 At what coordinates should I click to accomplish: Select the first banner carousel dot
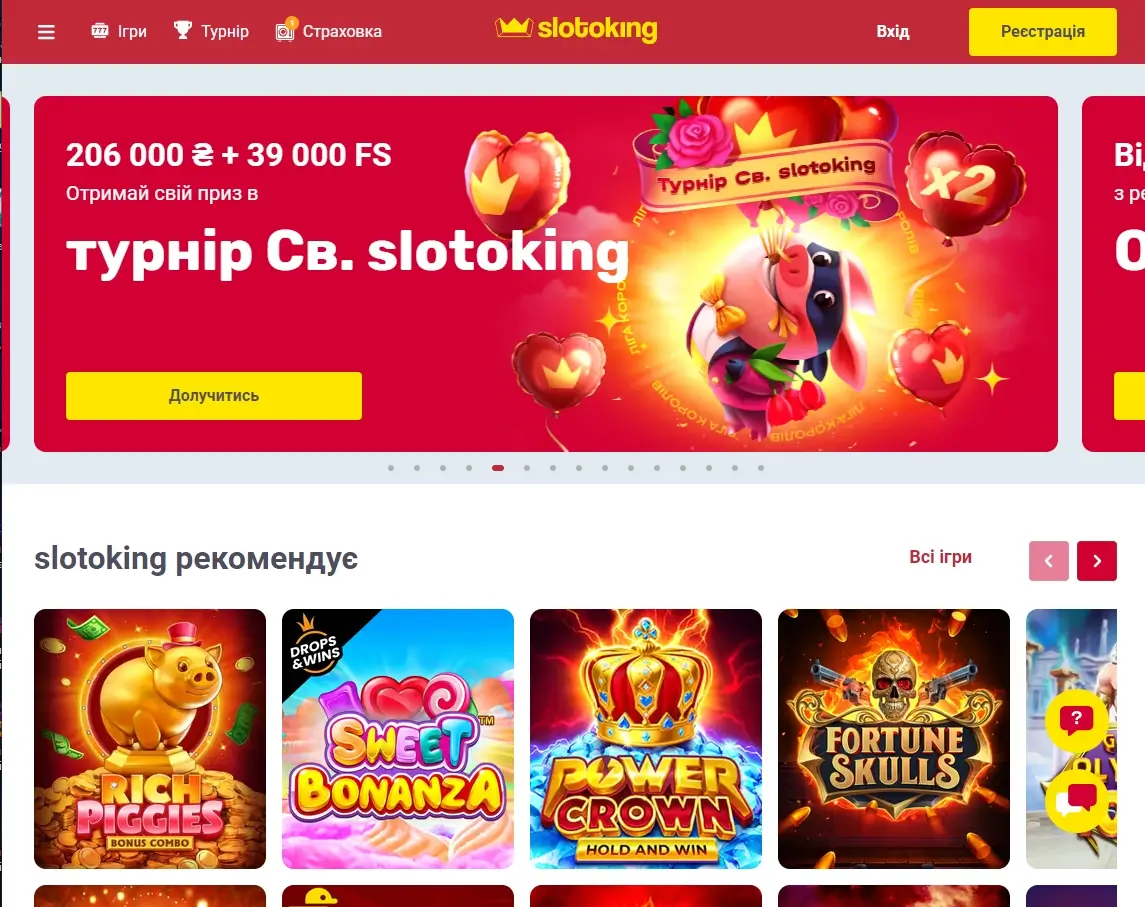click(x=391, y=468)
